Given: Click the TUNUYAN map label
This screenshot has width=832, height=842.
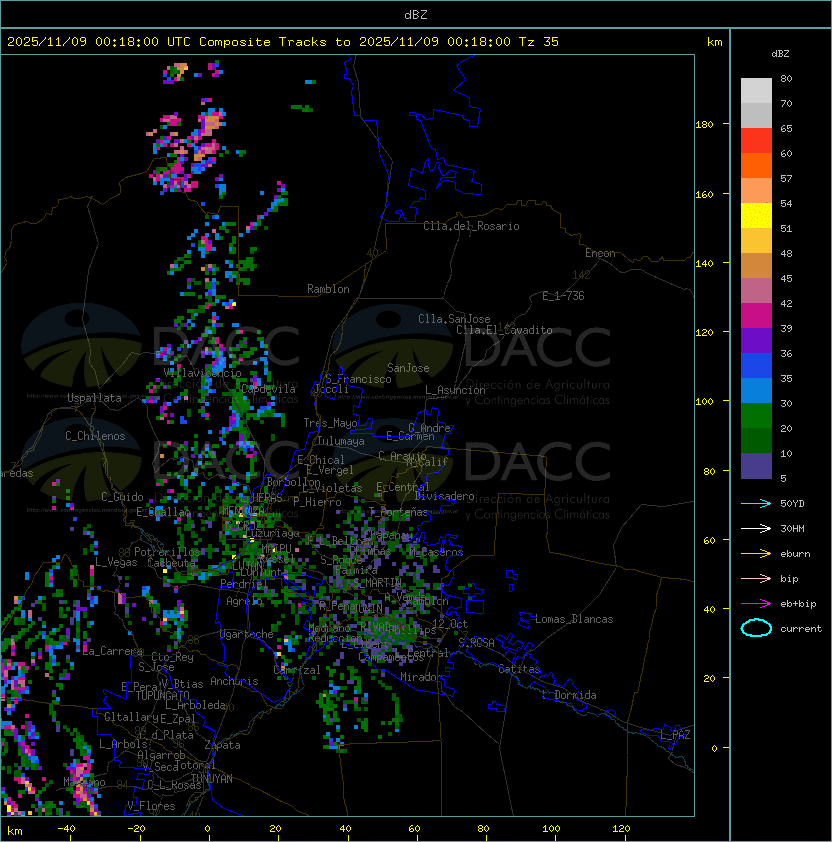Looking at the screenshot, I should click(212, 779).
